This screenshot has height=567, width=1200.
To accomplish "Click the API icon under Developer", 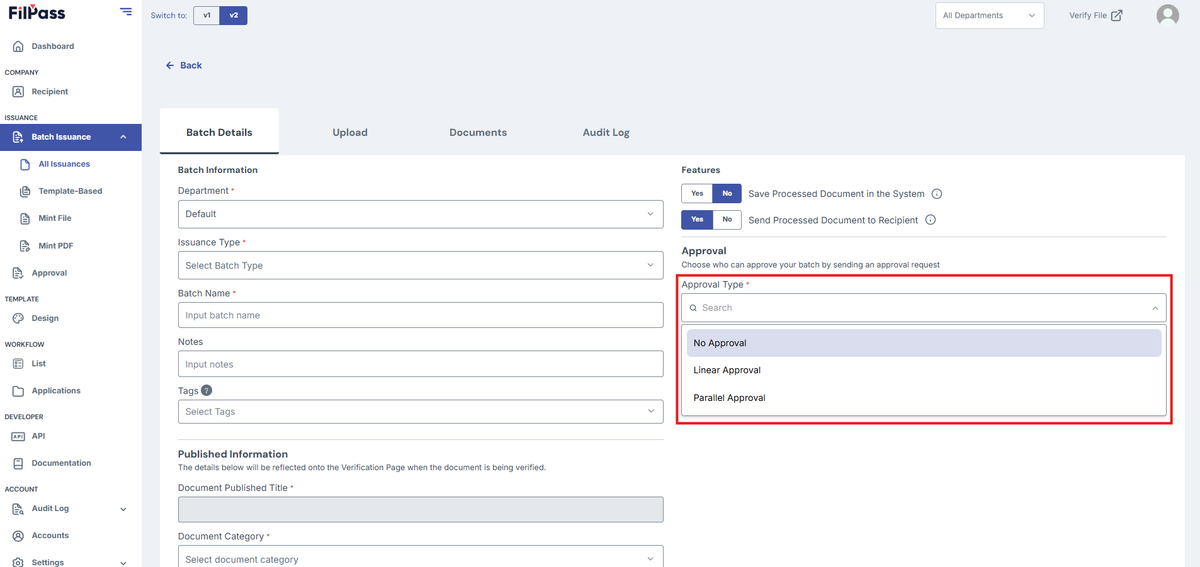I will point(18,436).
